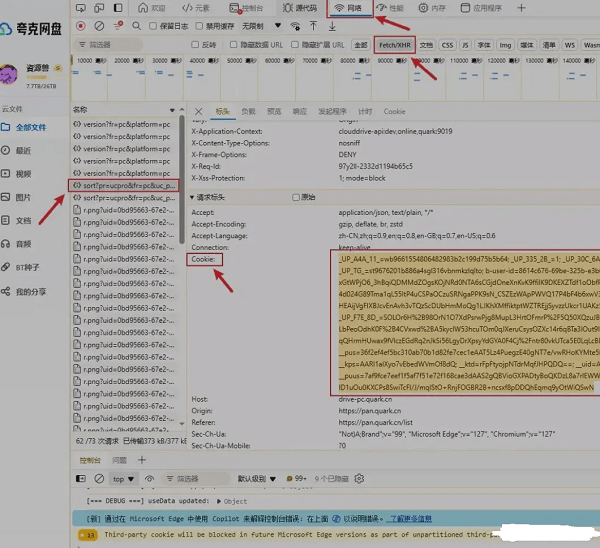The image size is (600, 548).
Task: Open the 了解更多信息 link
Action: (409, 519)
